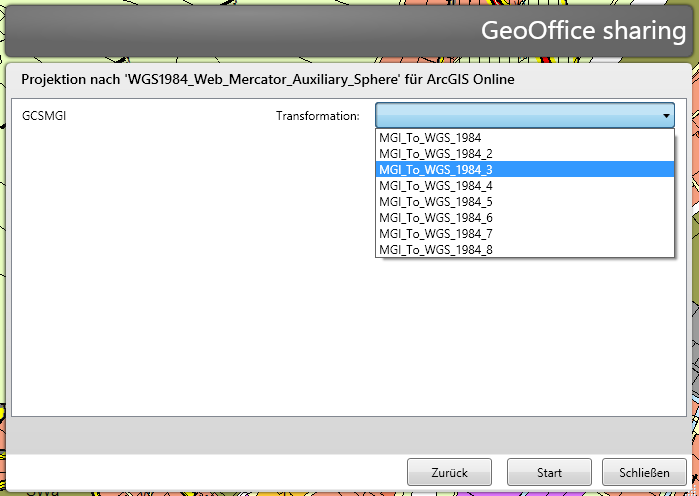Select MGI_To_WGS_1984 from the list
Screen dimensions: 699x496
tap(430, 138)
